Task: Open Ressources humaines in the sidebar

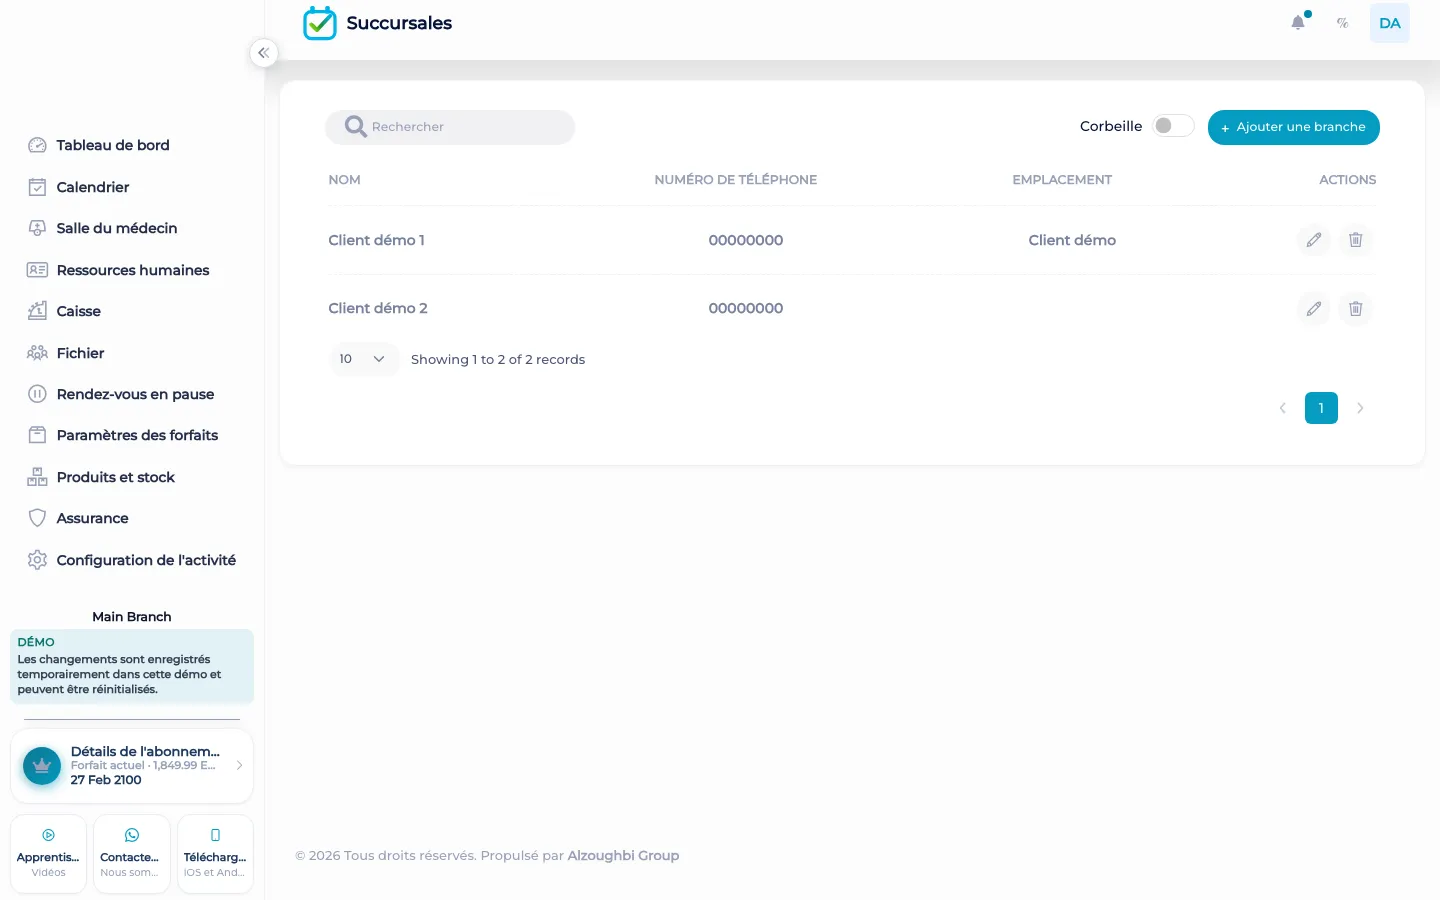Action: pyautogui.click(x=132, y=270)
